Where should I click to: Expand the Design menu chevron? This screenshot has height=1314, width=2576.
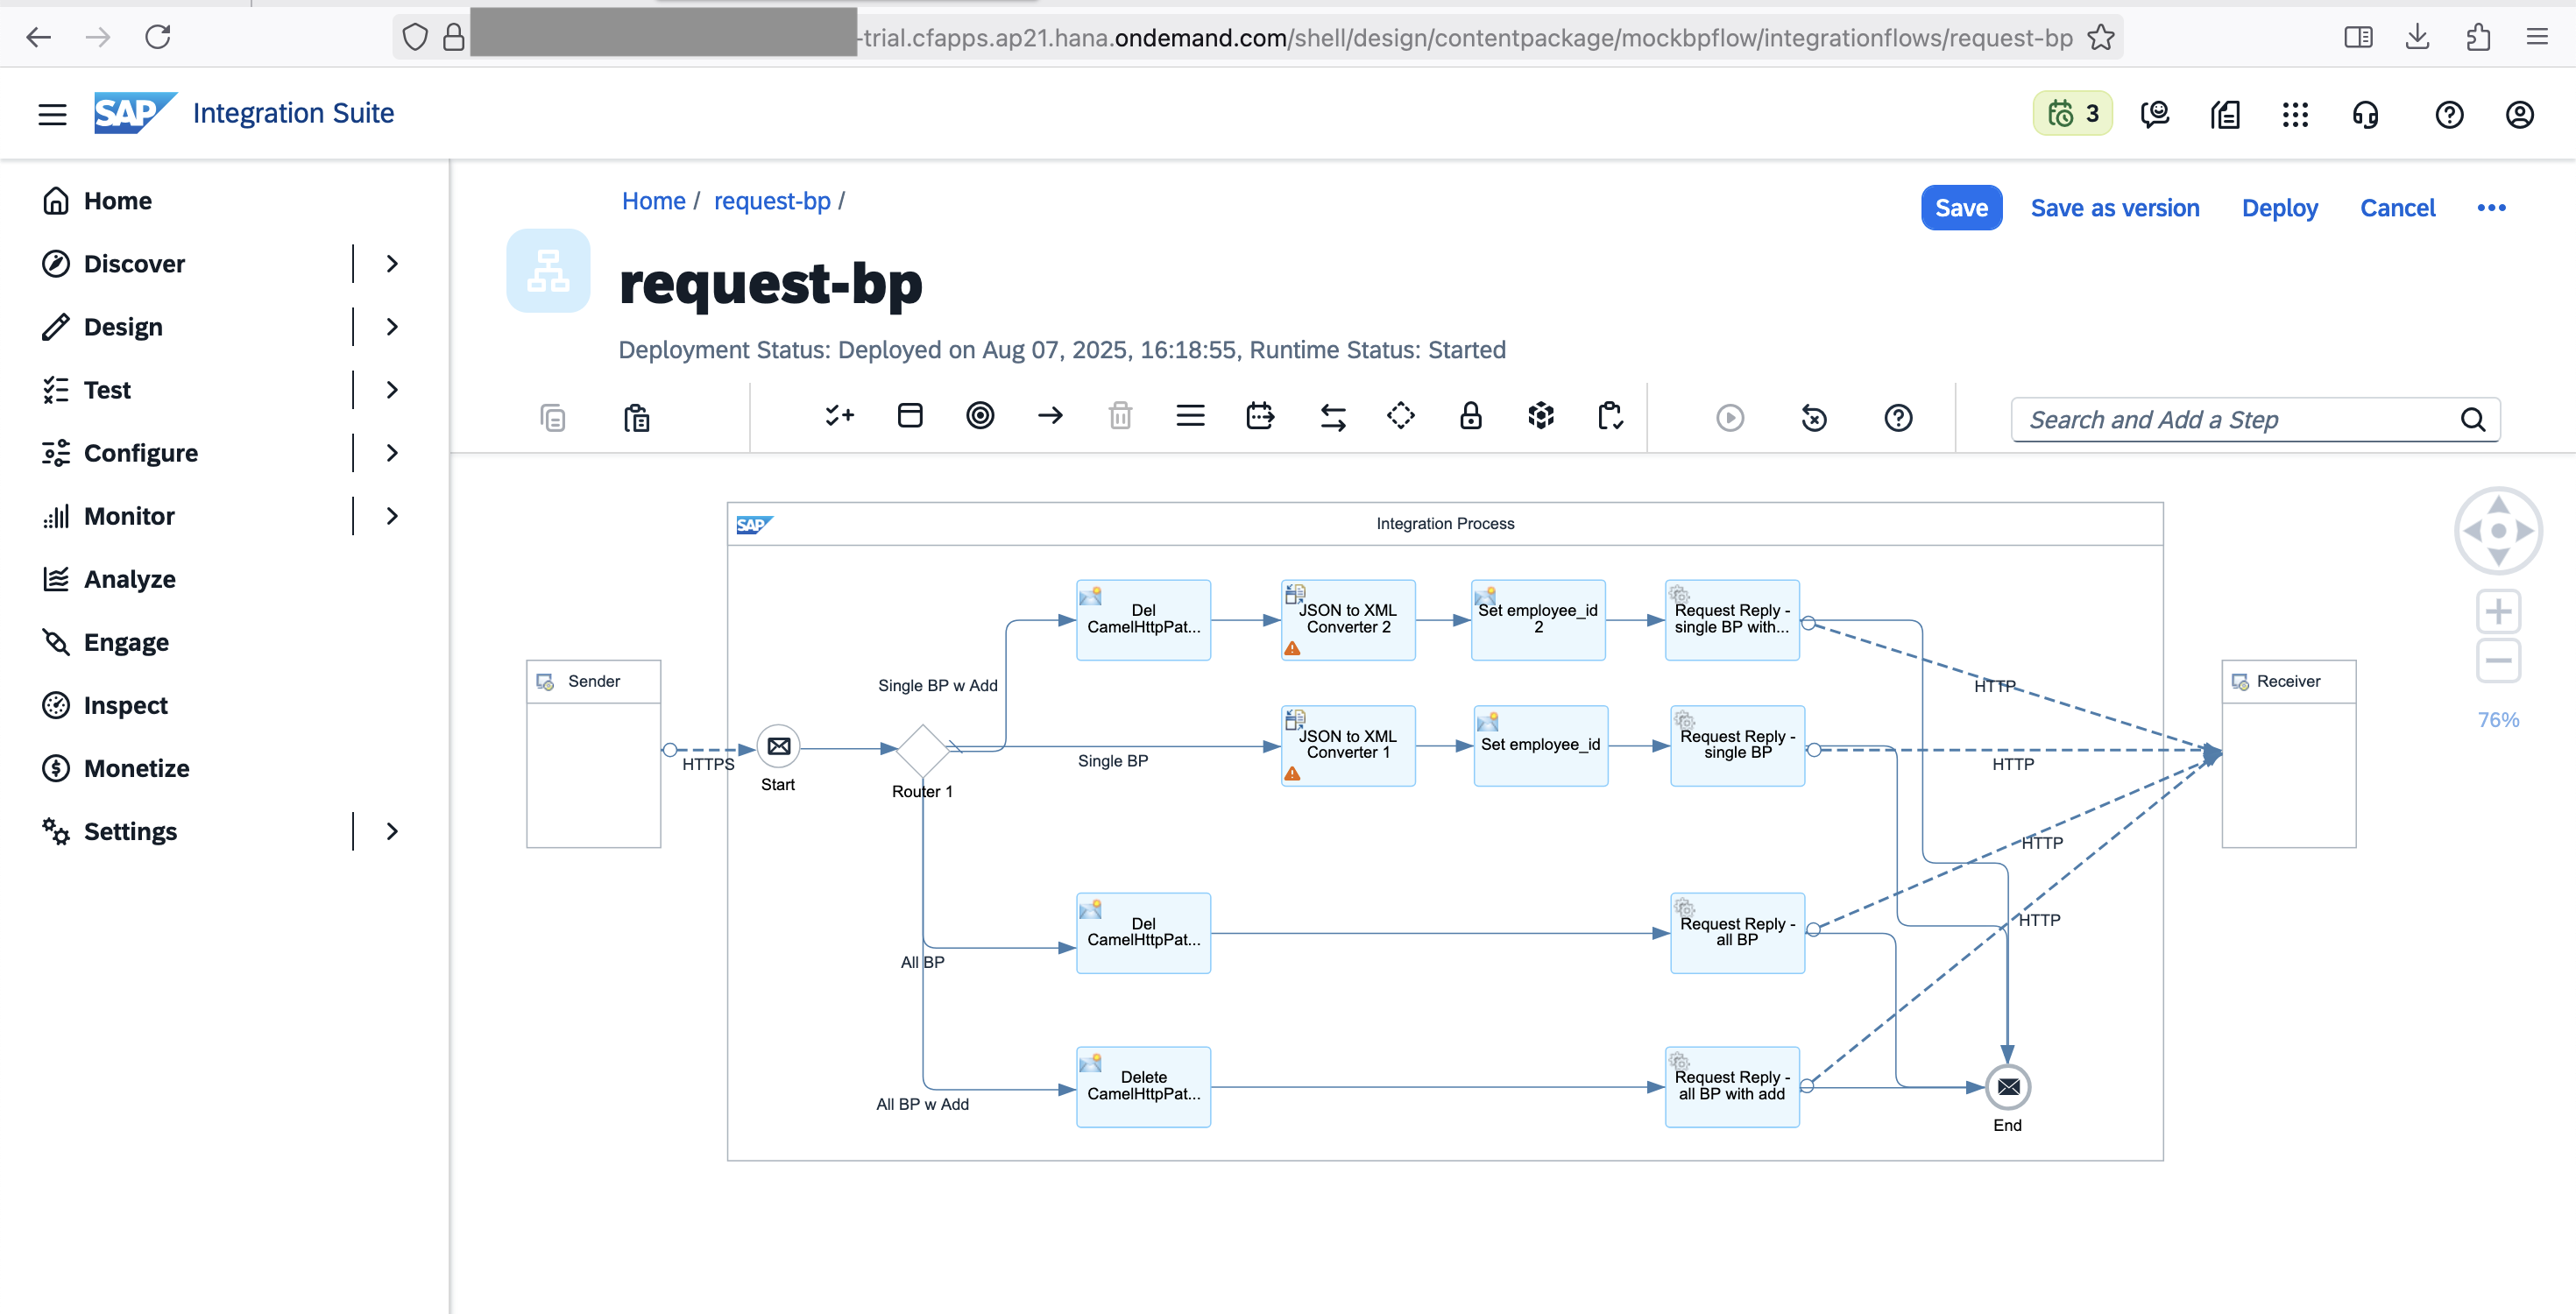[392, 327]
